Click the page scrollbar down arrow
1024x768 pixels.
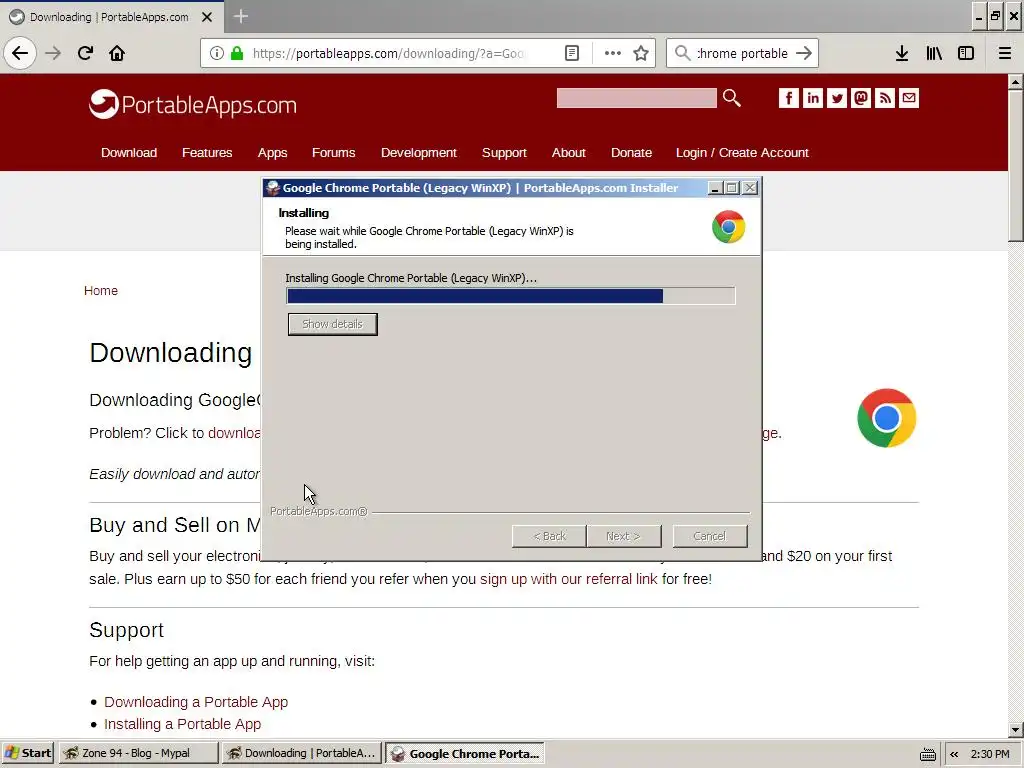pos(1015,729)
